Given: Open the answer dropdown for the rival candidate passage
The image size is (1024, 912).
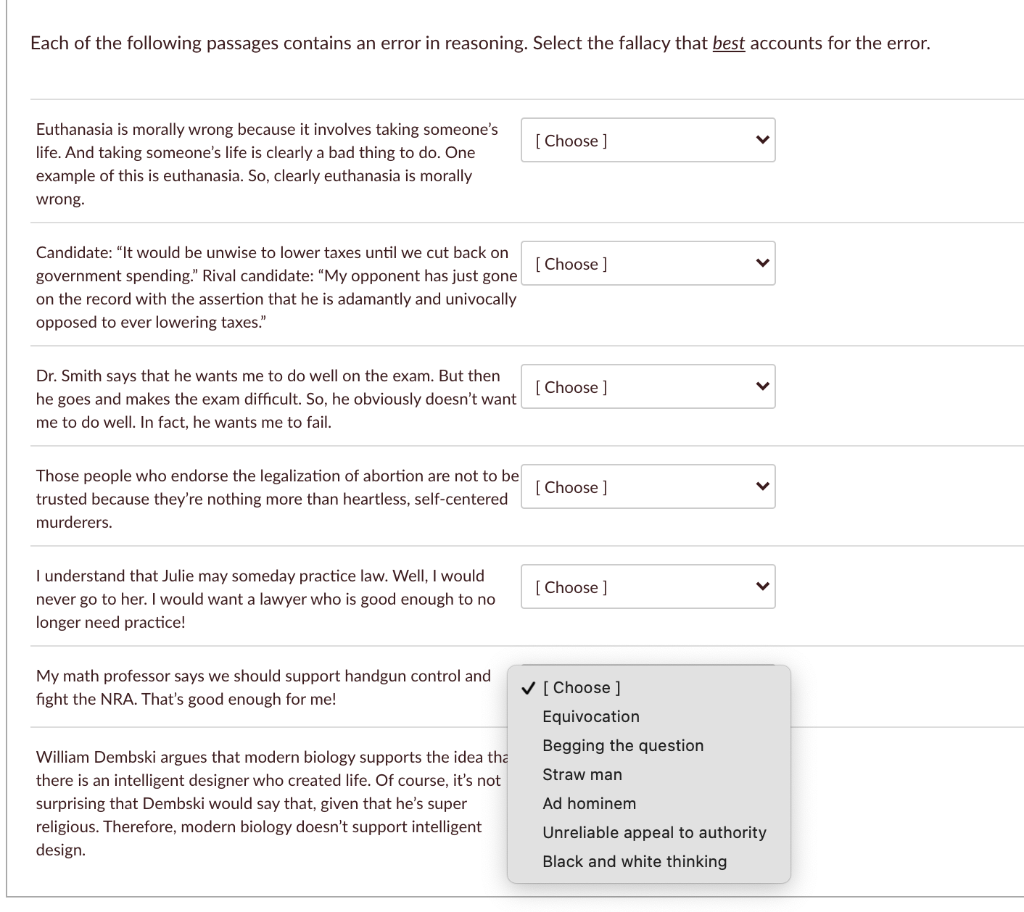Looking at the screenshot, I should (648, 263).
